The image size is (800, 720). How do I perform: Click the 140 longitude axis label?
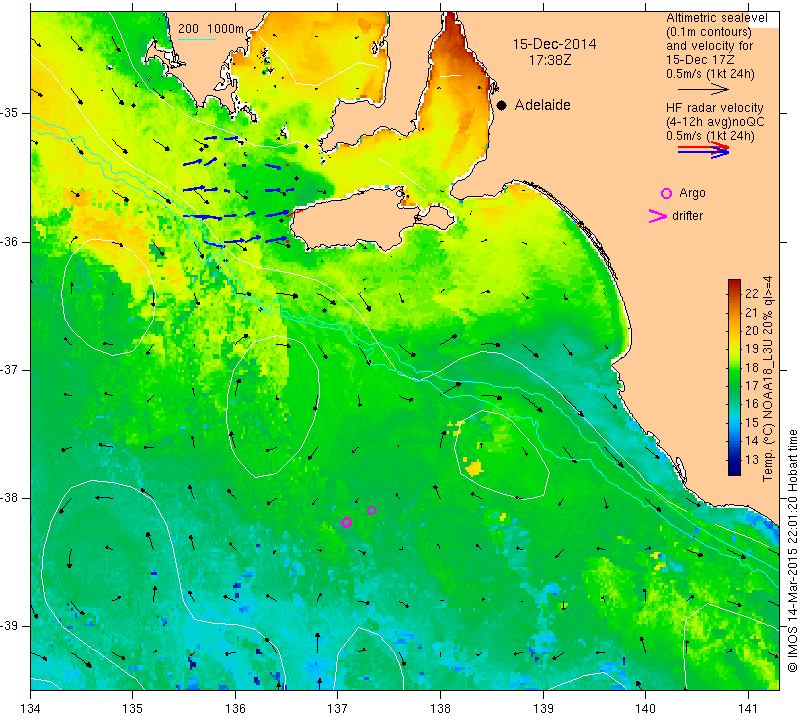pyautogui.click(x=645, y=709)
